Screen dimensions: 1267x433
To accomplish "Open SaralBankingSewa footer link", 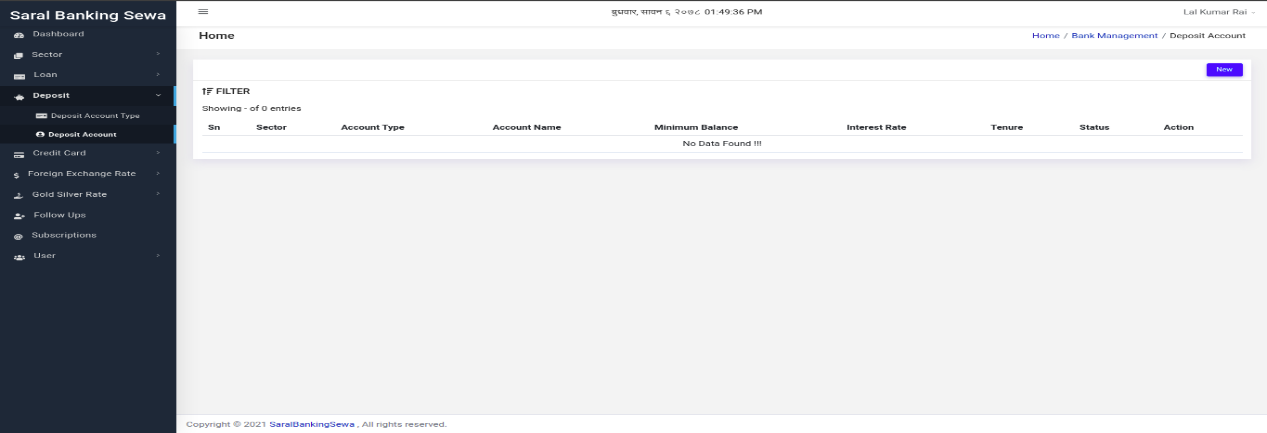I will (x=312, y=424).
